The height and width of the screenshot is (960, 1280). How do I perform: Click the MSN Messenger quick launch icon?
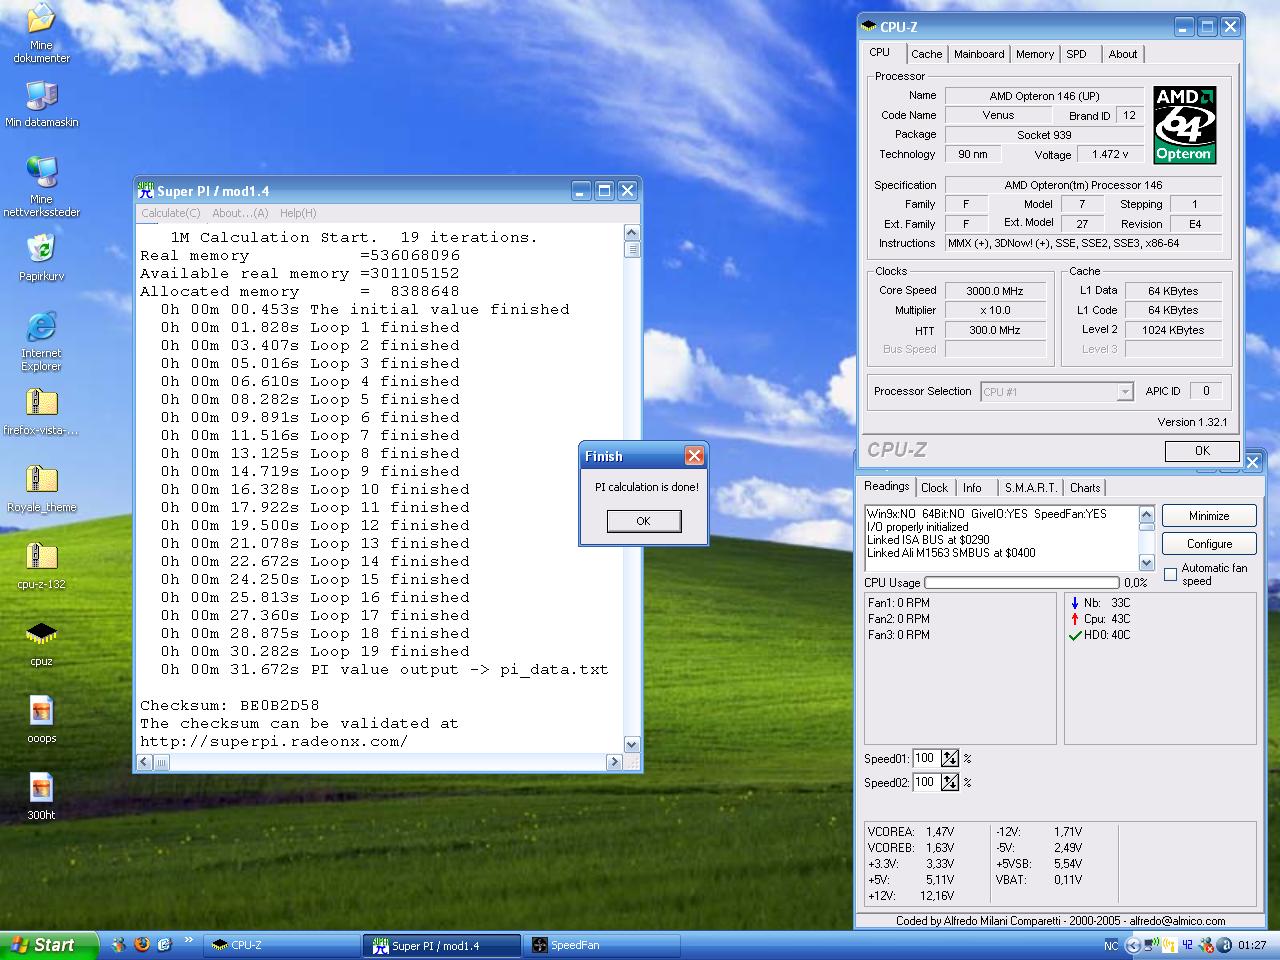pos(119,944)
